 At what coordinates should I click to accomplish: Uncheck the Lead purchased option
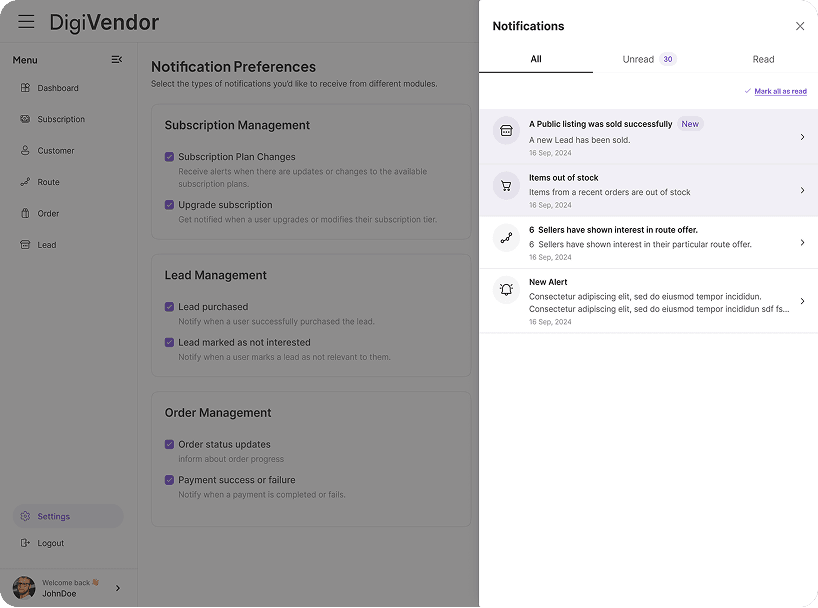coord(170,307)
